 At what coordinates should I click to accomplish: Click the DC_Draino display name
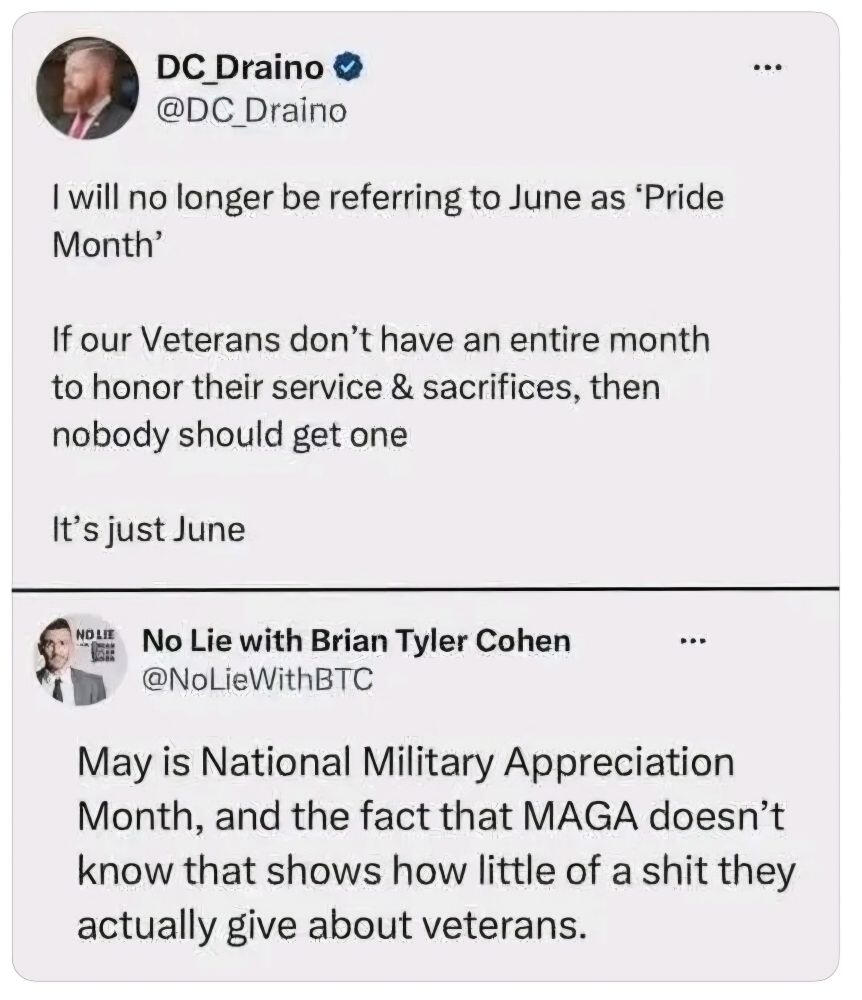[240, 66]
